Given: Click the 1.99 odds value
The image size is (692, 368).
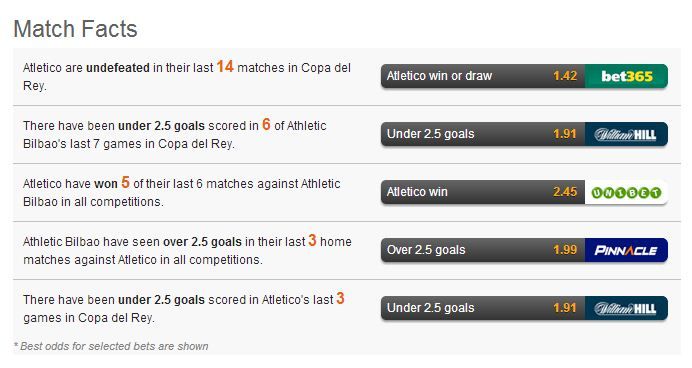Looking at the screenshot, I should [565, 250].
